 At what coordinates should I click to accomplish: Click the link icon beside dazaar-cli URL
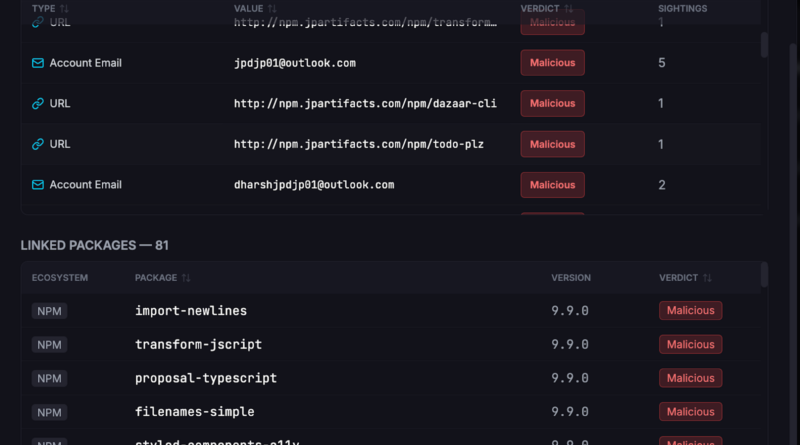(x=38, y=103)
